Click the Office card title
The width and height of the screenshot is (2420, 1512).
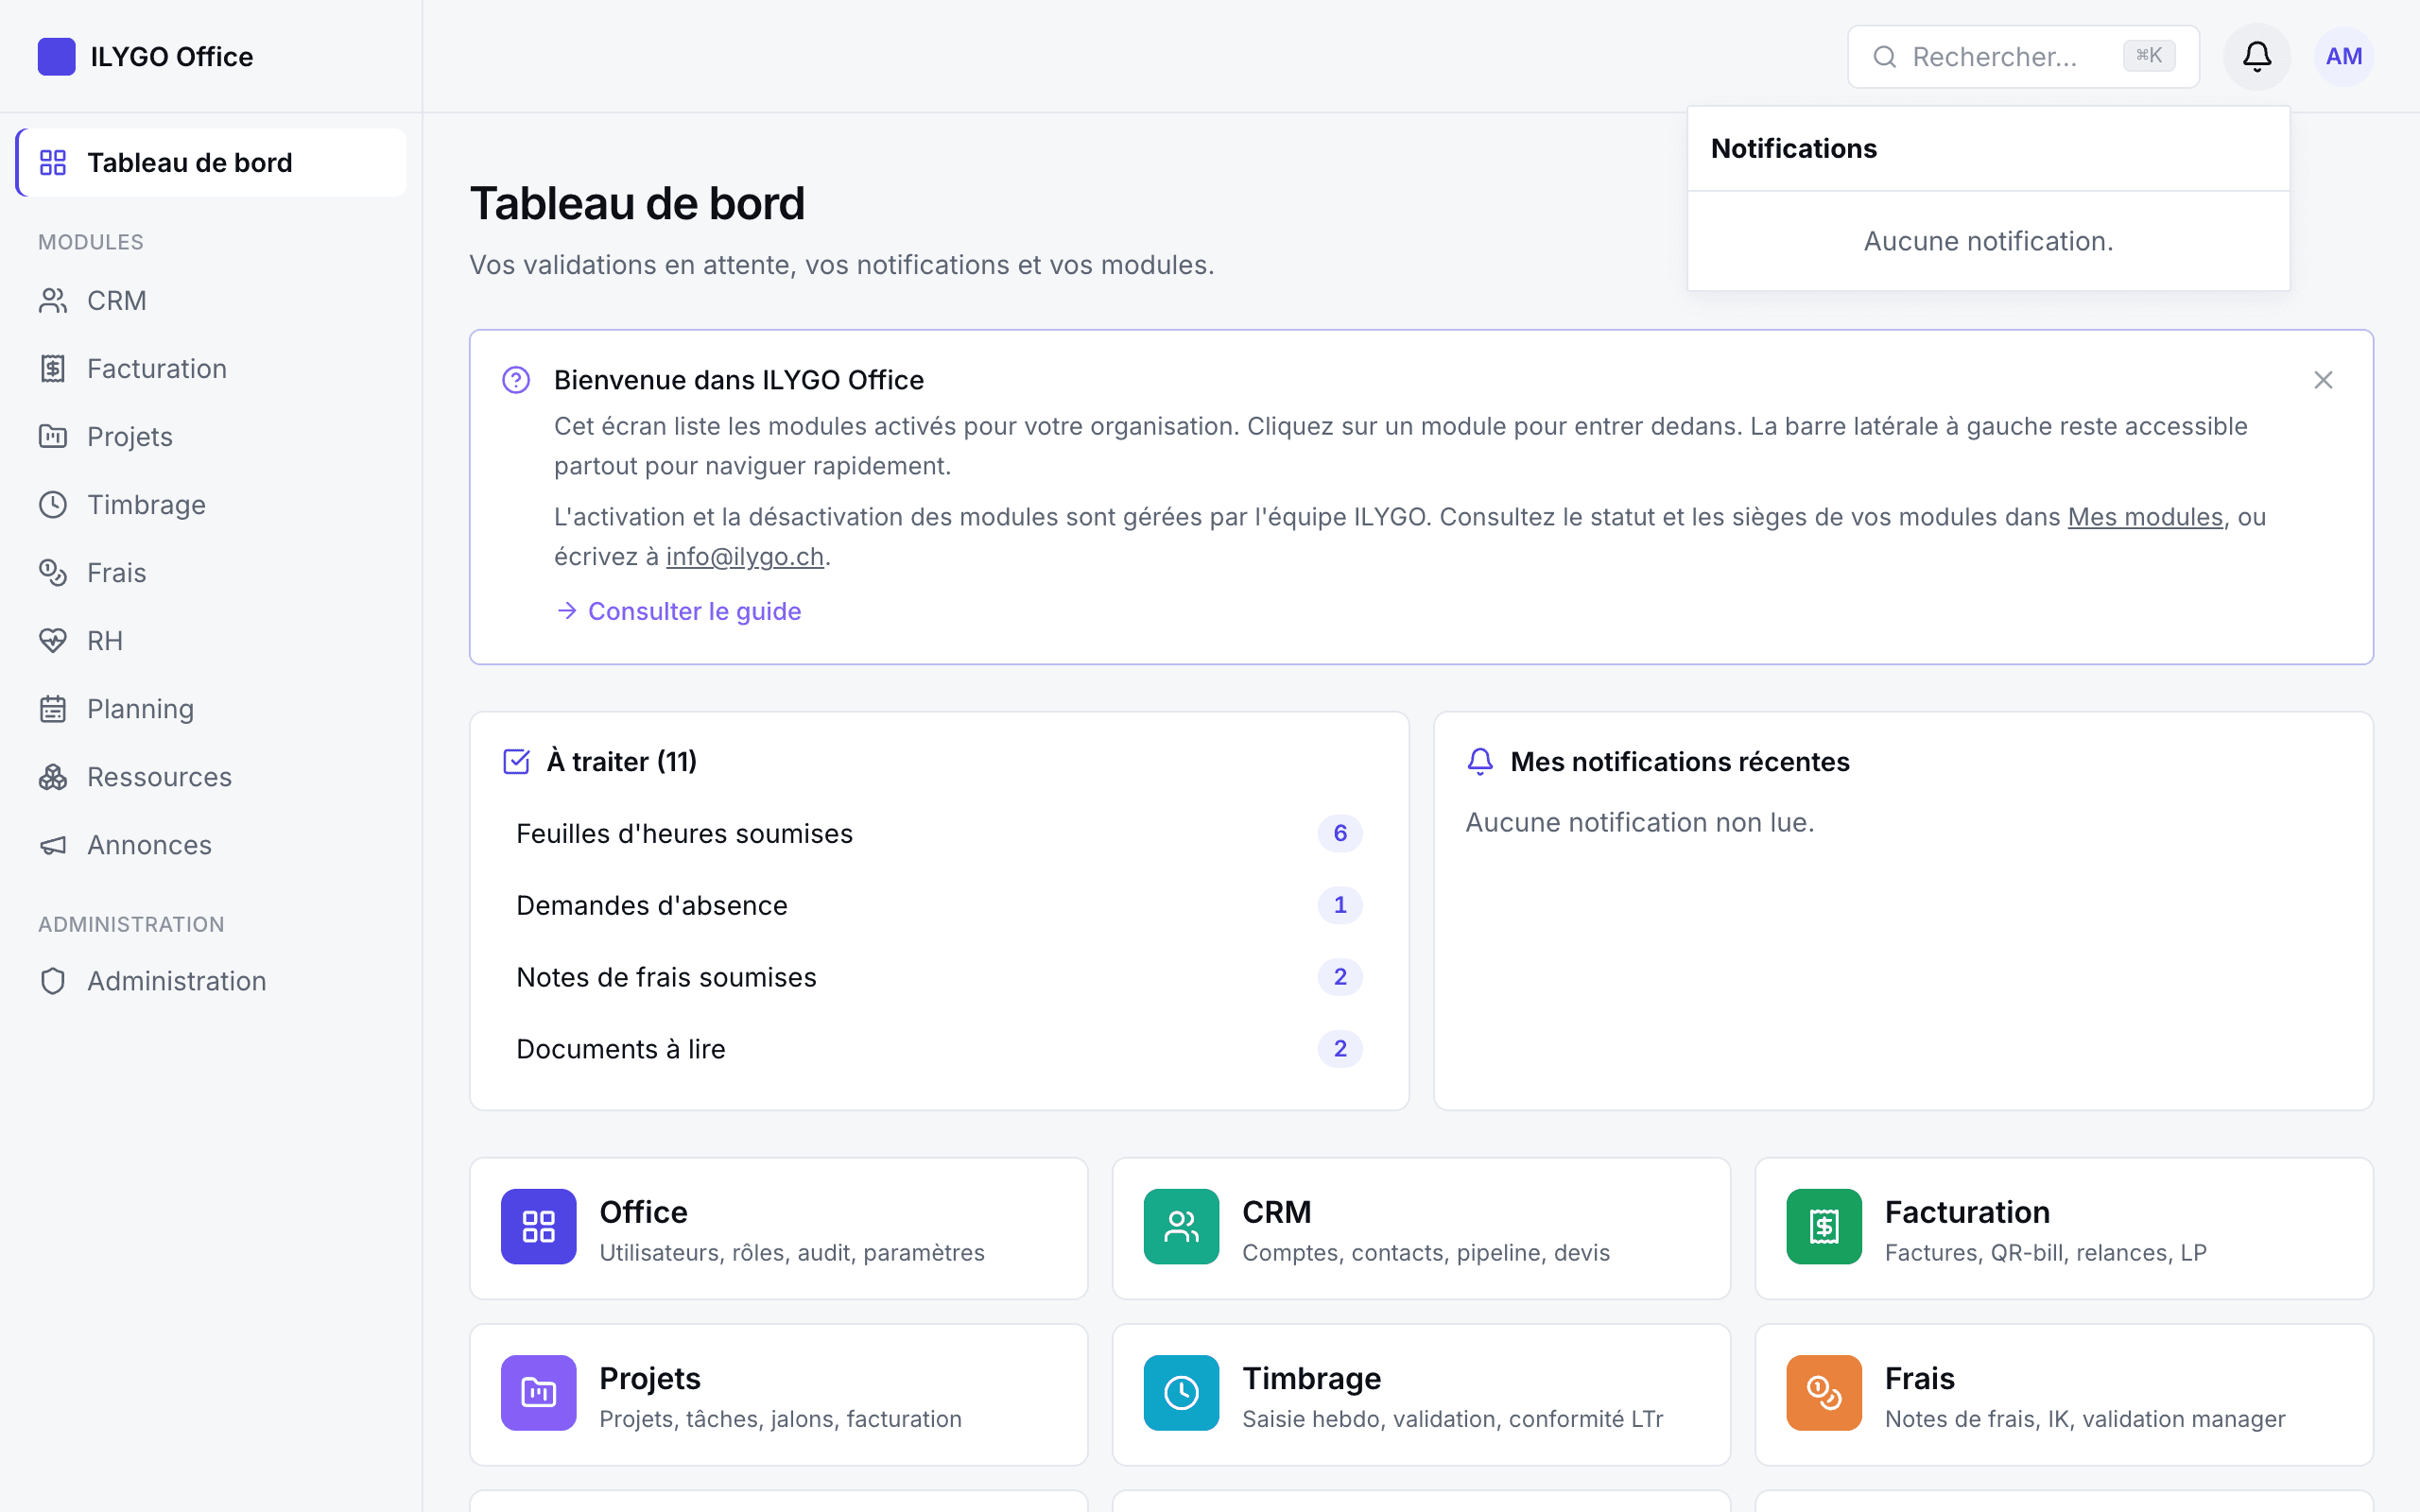coord(643,1212)
